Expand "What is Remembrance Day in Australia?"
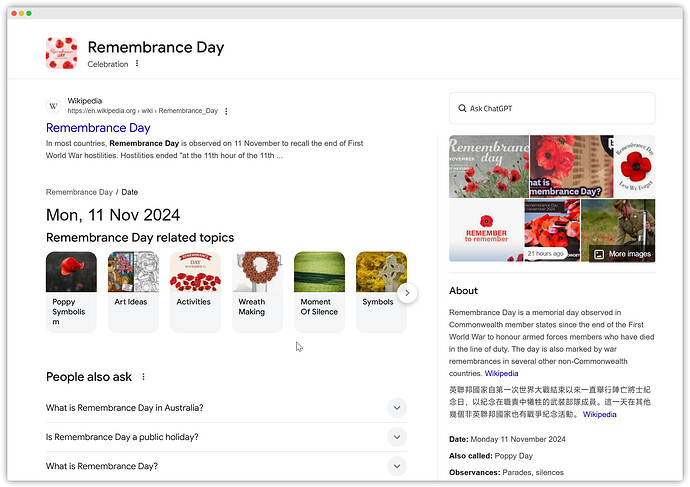The image size is (690, 487). pos(226,408)
